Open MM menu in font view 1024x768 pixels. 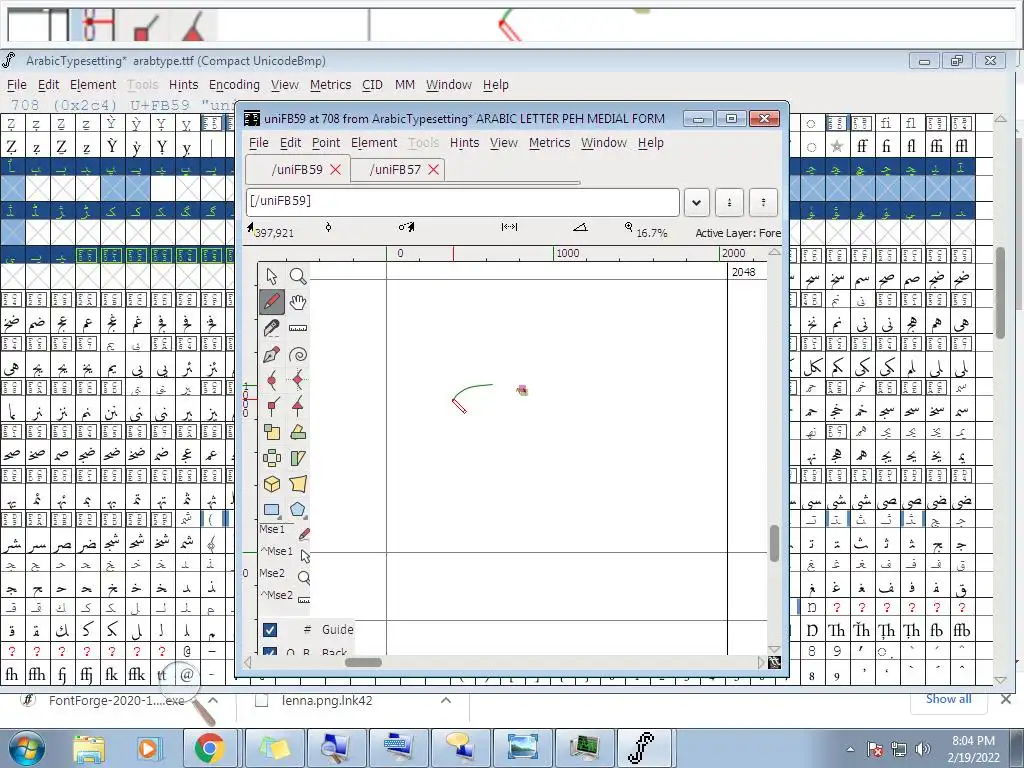[x=405, y=85]
